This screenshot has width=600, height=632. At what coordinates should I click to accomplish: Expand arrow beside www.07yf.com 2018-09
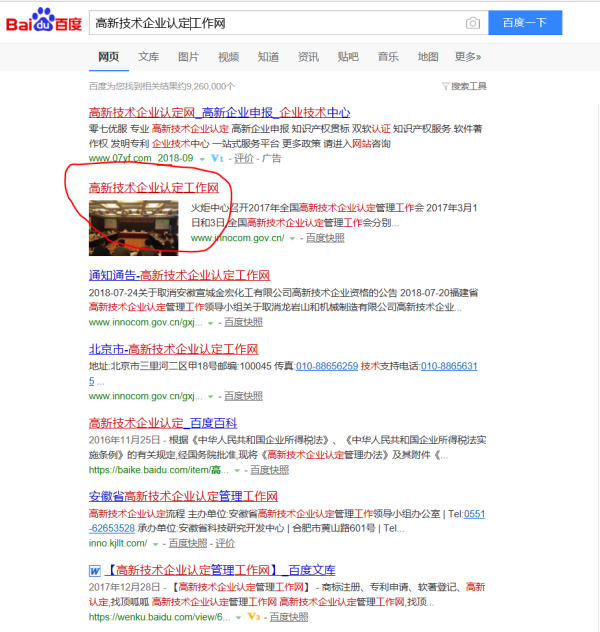pos(202,159)
